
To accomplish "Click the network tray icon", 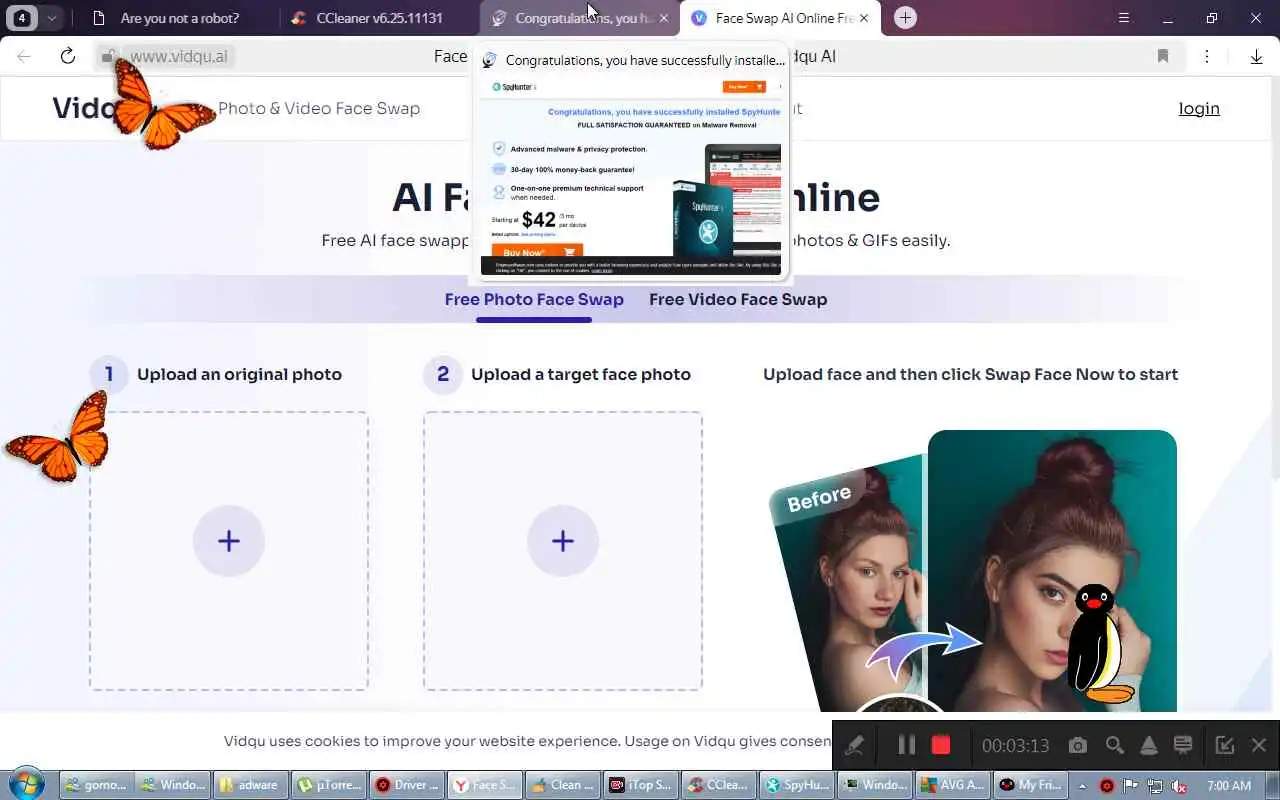I will 1155,785.
